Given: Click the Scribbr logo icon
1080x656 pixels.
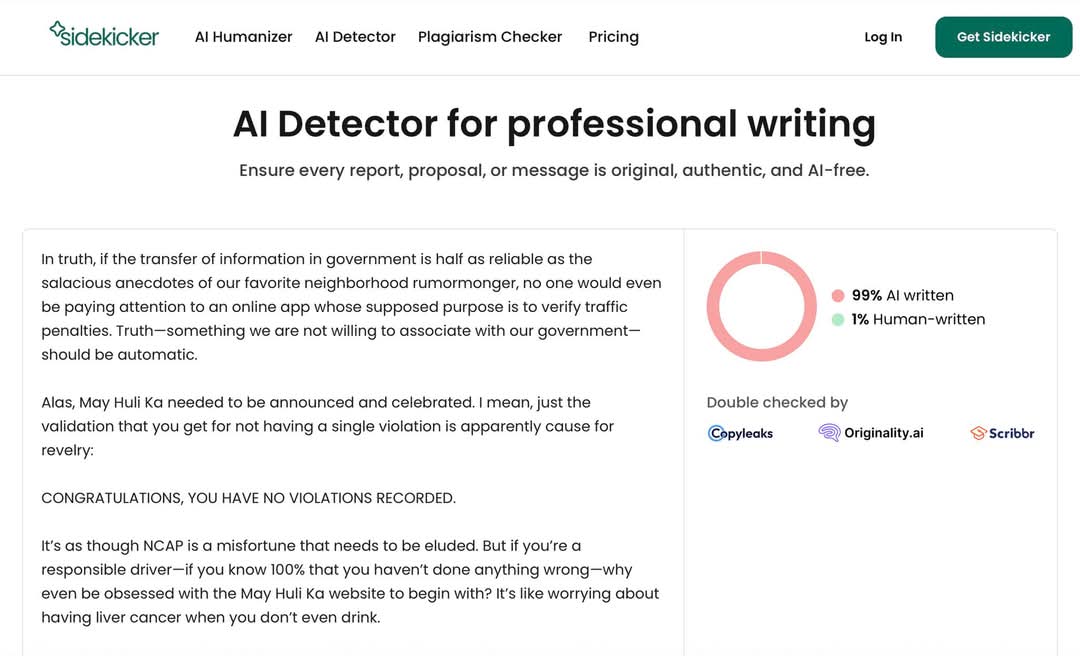Looking at the screenshot, I should [x=978, y=433].
